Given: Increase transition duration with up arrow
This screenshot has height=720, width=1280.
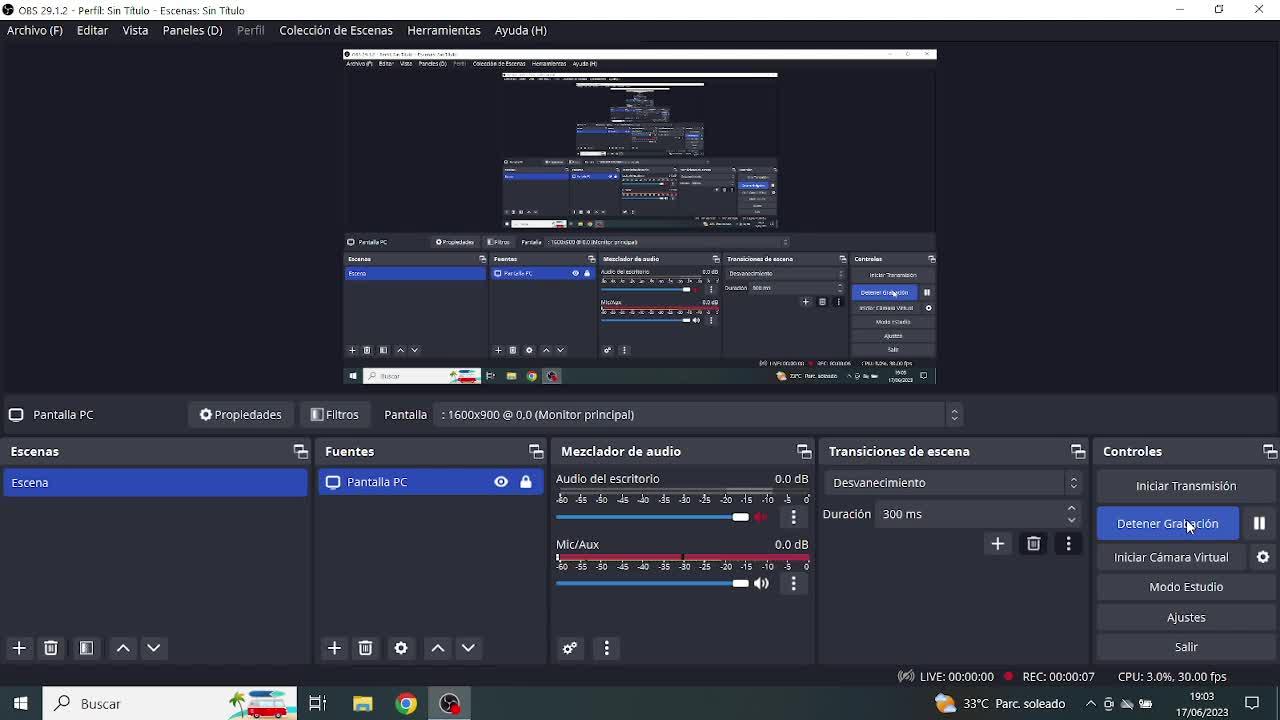Looking at the screenshot, I should 1072,508.
